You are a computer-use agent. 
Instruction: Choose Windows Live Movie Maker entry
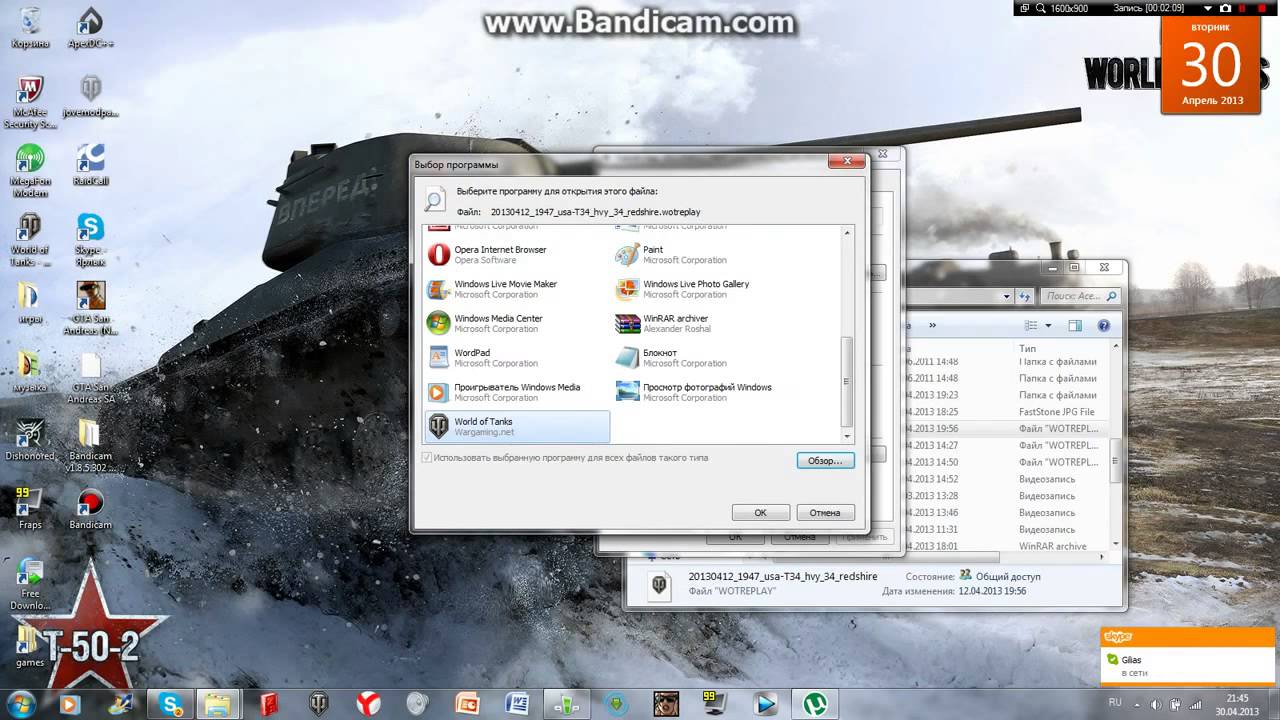tap(517, 289)
